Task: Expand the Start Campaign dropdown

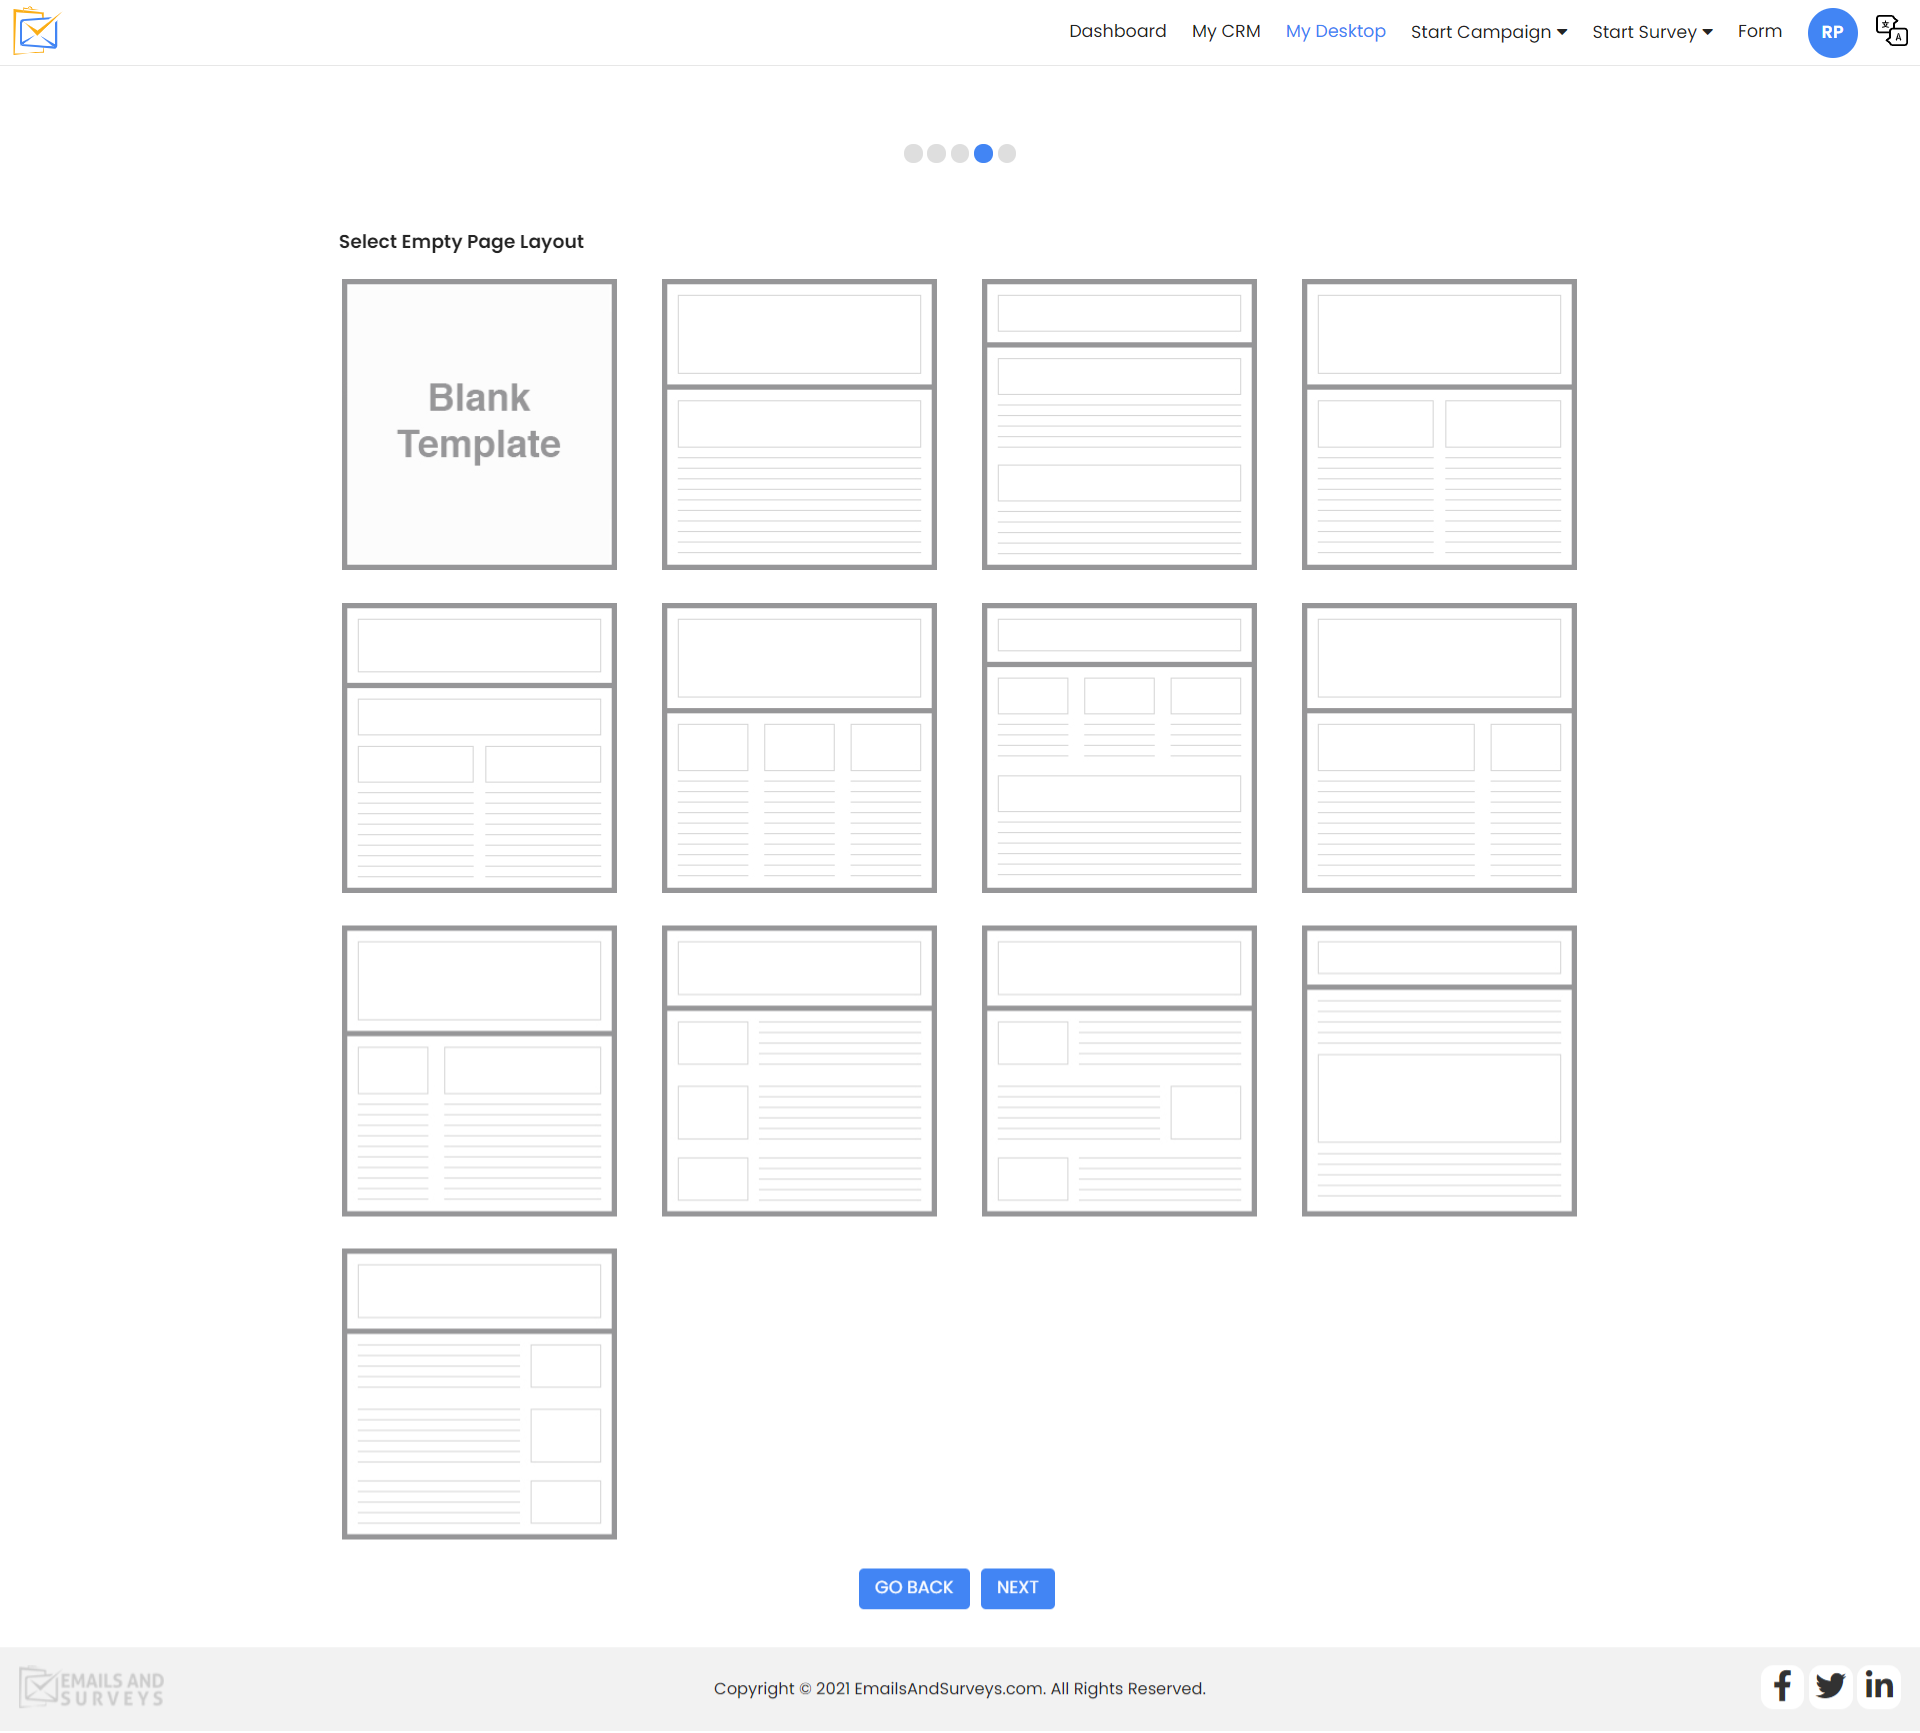Action: 1488,32
